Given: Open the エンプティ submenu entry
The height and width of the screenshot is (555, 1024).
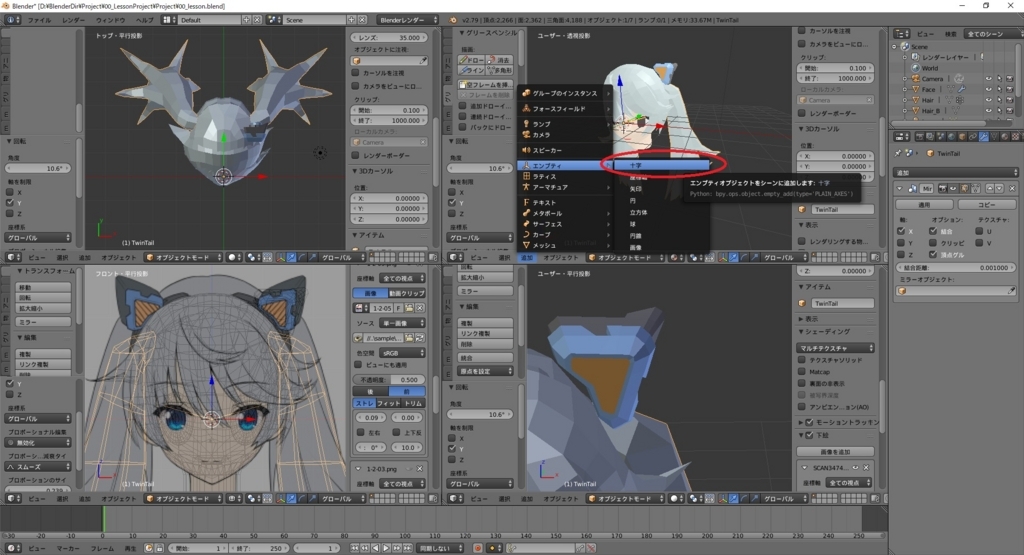Looking at the screenshot, I should tap(565, 166).
